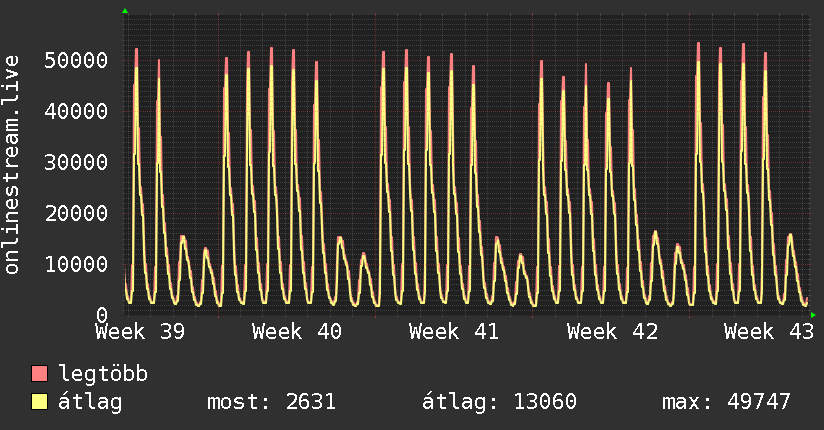
Task: Click the legtöbb legend label
Action: [x=103, y=374]
